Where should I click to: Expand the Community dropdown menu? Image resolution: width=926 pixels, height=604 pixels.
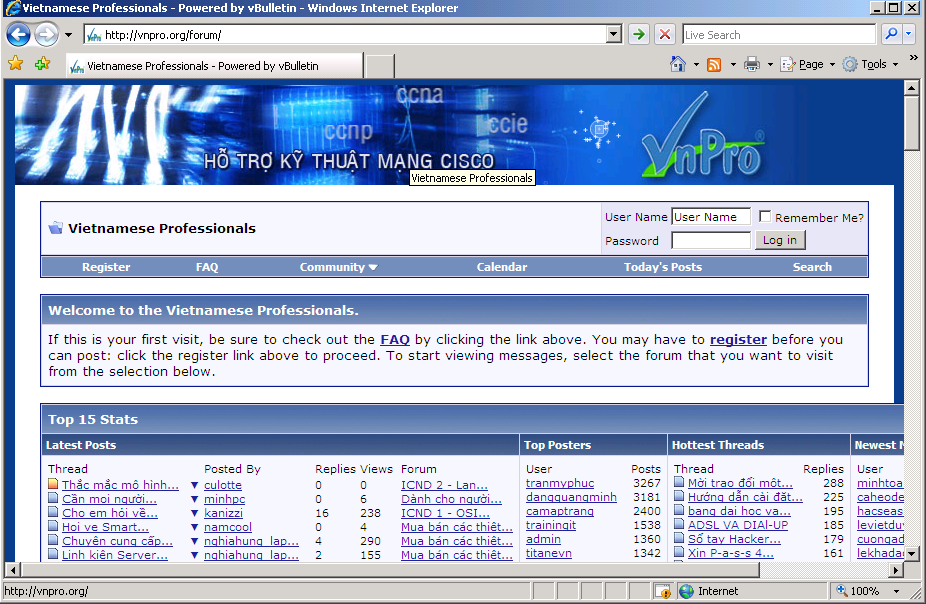338,267
